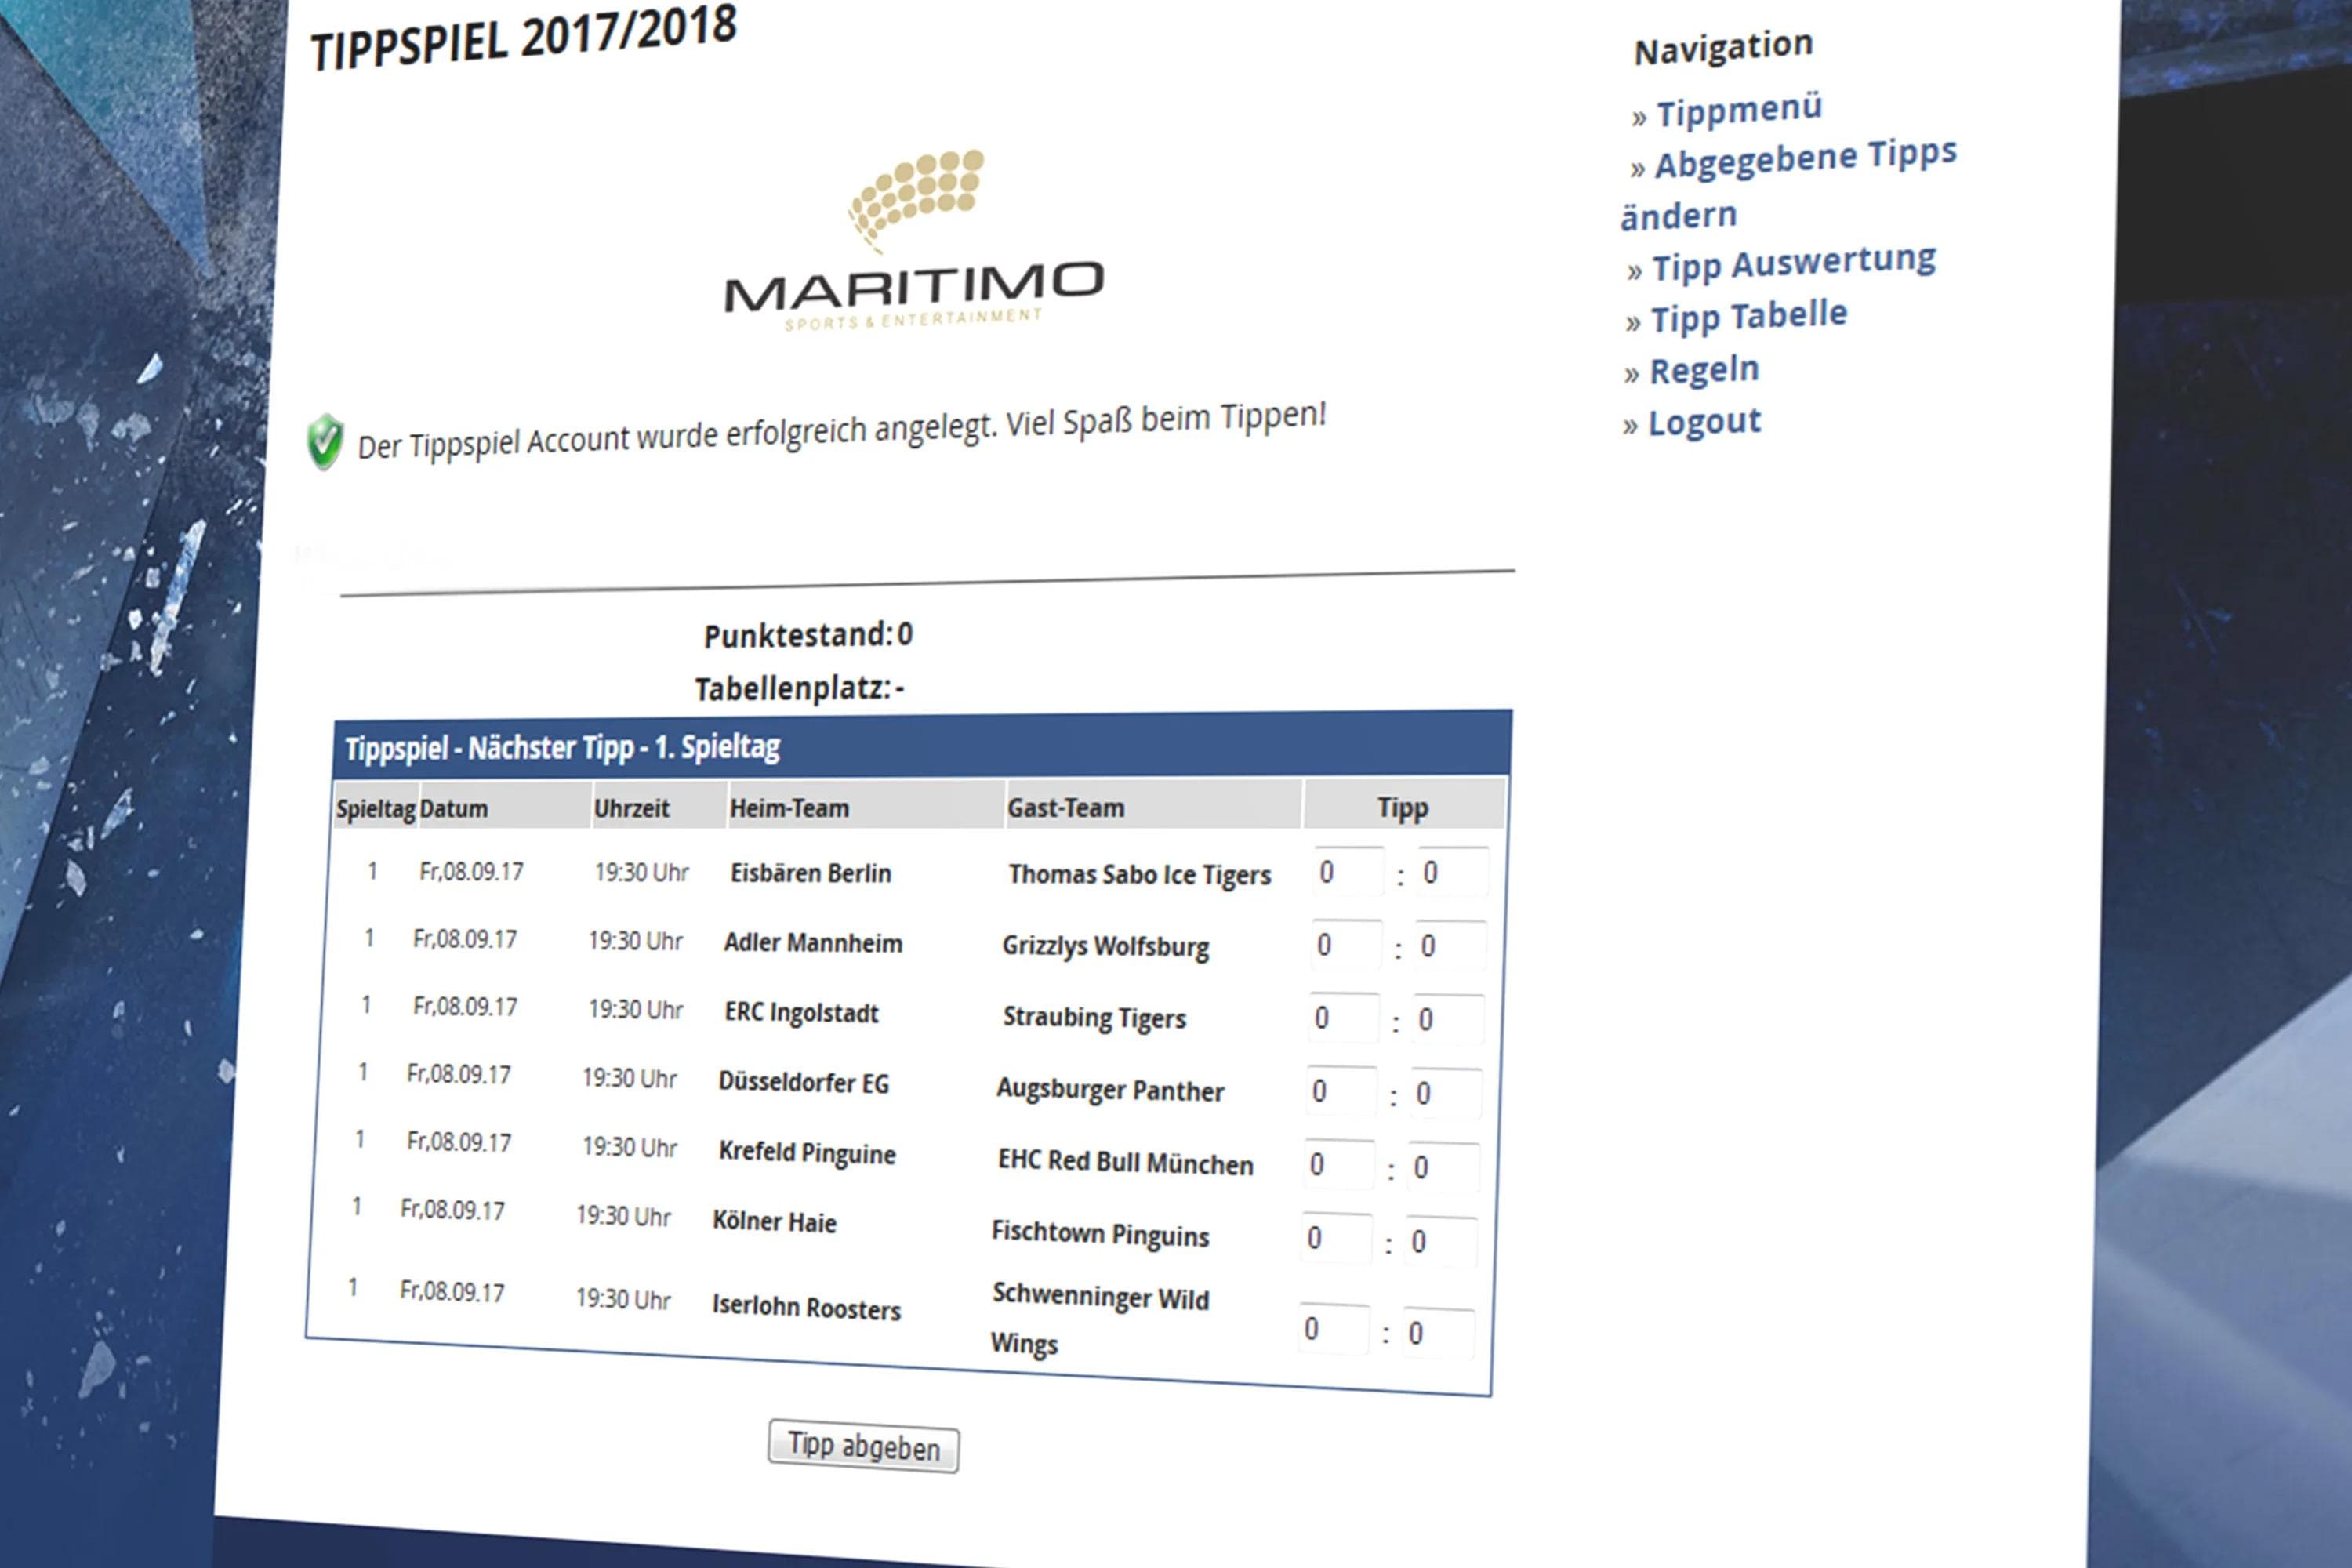Click the 19:30 Uhr time in Adler Mannheim row
This screenshot has height=1568, width=2352.
pos(635,941)
